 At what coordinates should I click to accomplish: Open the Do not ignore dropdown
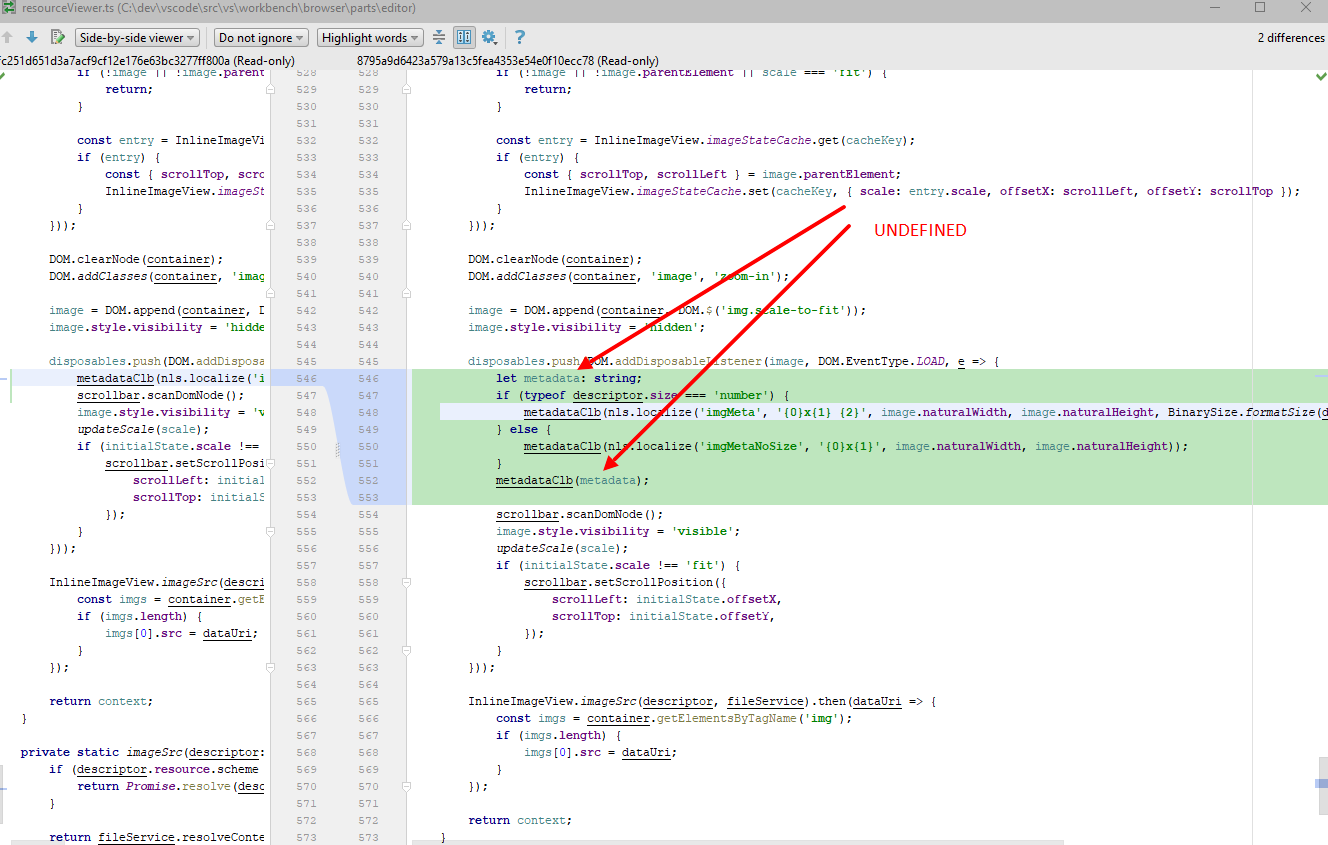pyautogui.click(x=260, y=37)
